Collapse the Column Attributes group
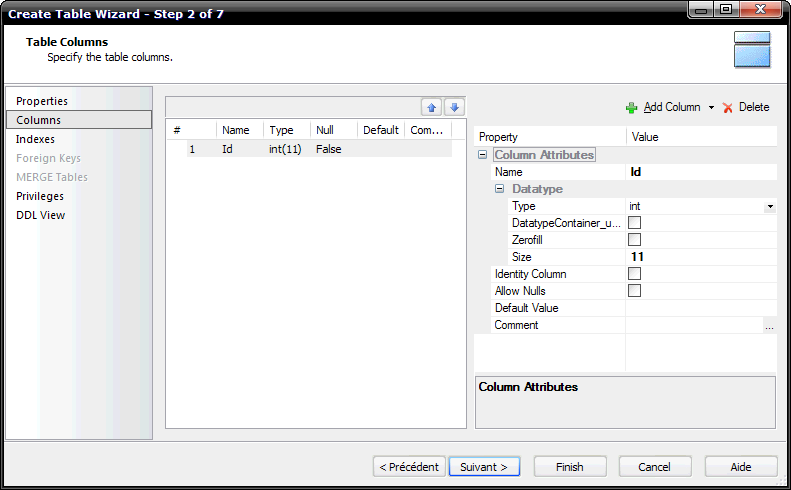 pyautogui.click(x=483, y=155)
